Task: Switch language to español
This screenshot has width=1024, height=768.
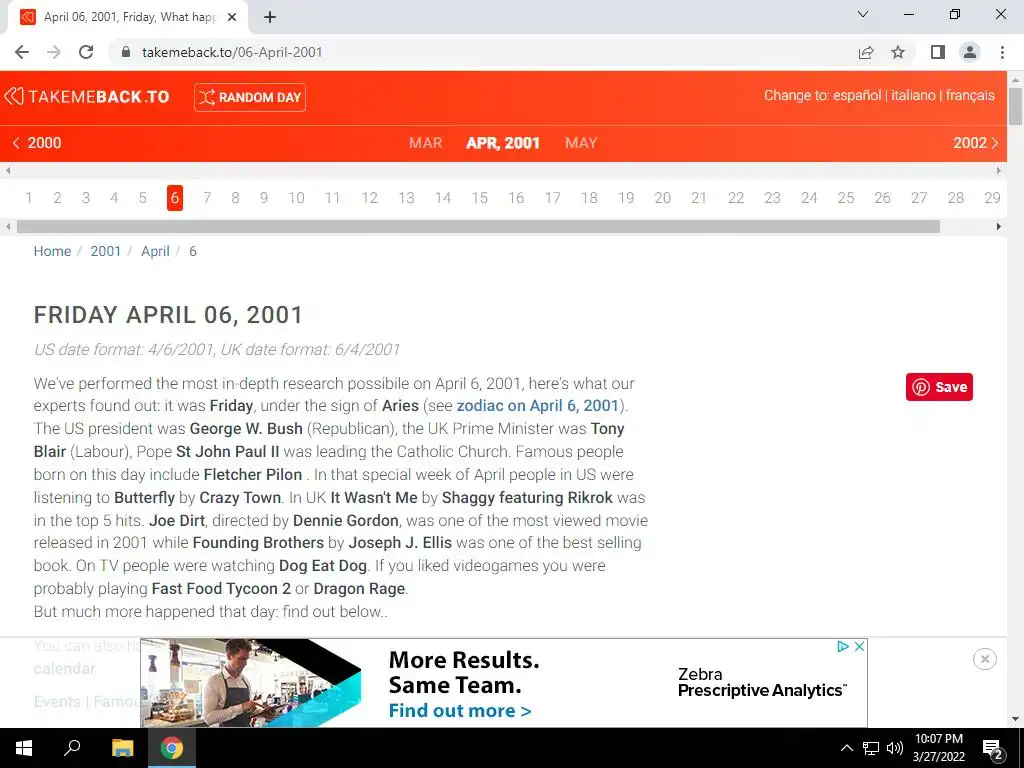Action: pos(857,95)
